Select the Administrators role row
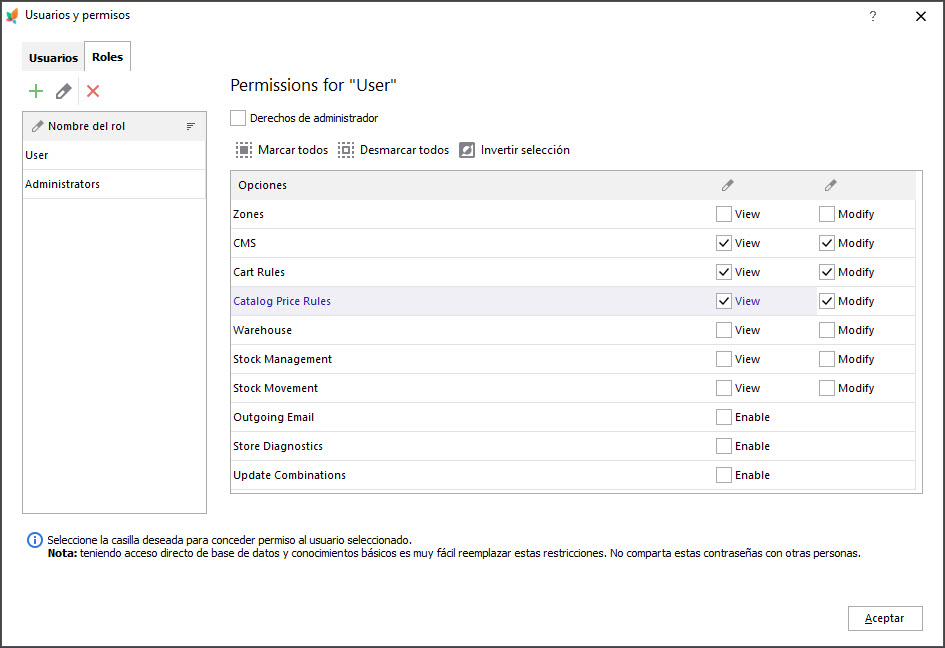The height and width of the screenshot is (648, 945). (115, 184)
